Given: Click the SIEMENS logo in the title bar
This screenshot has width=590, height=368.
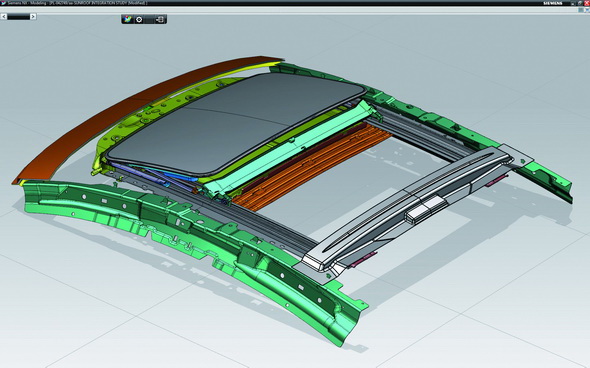Looking at the screenshot, I should (x=553, y=3).
